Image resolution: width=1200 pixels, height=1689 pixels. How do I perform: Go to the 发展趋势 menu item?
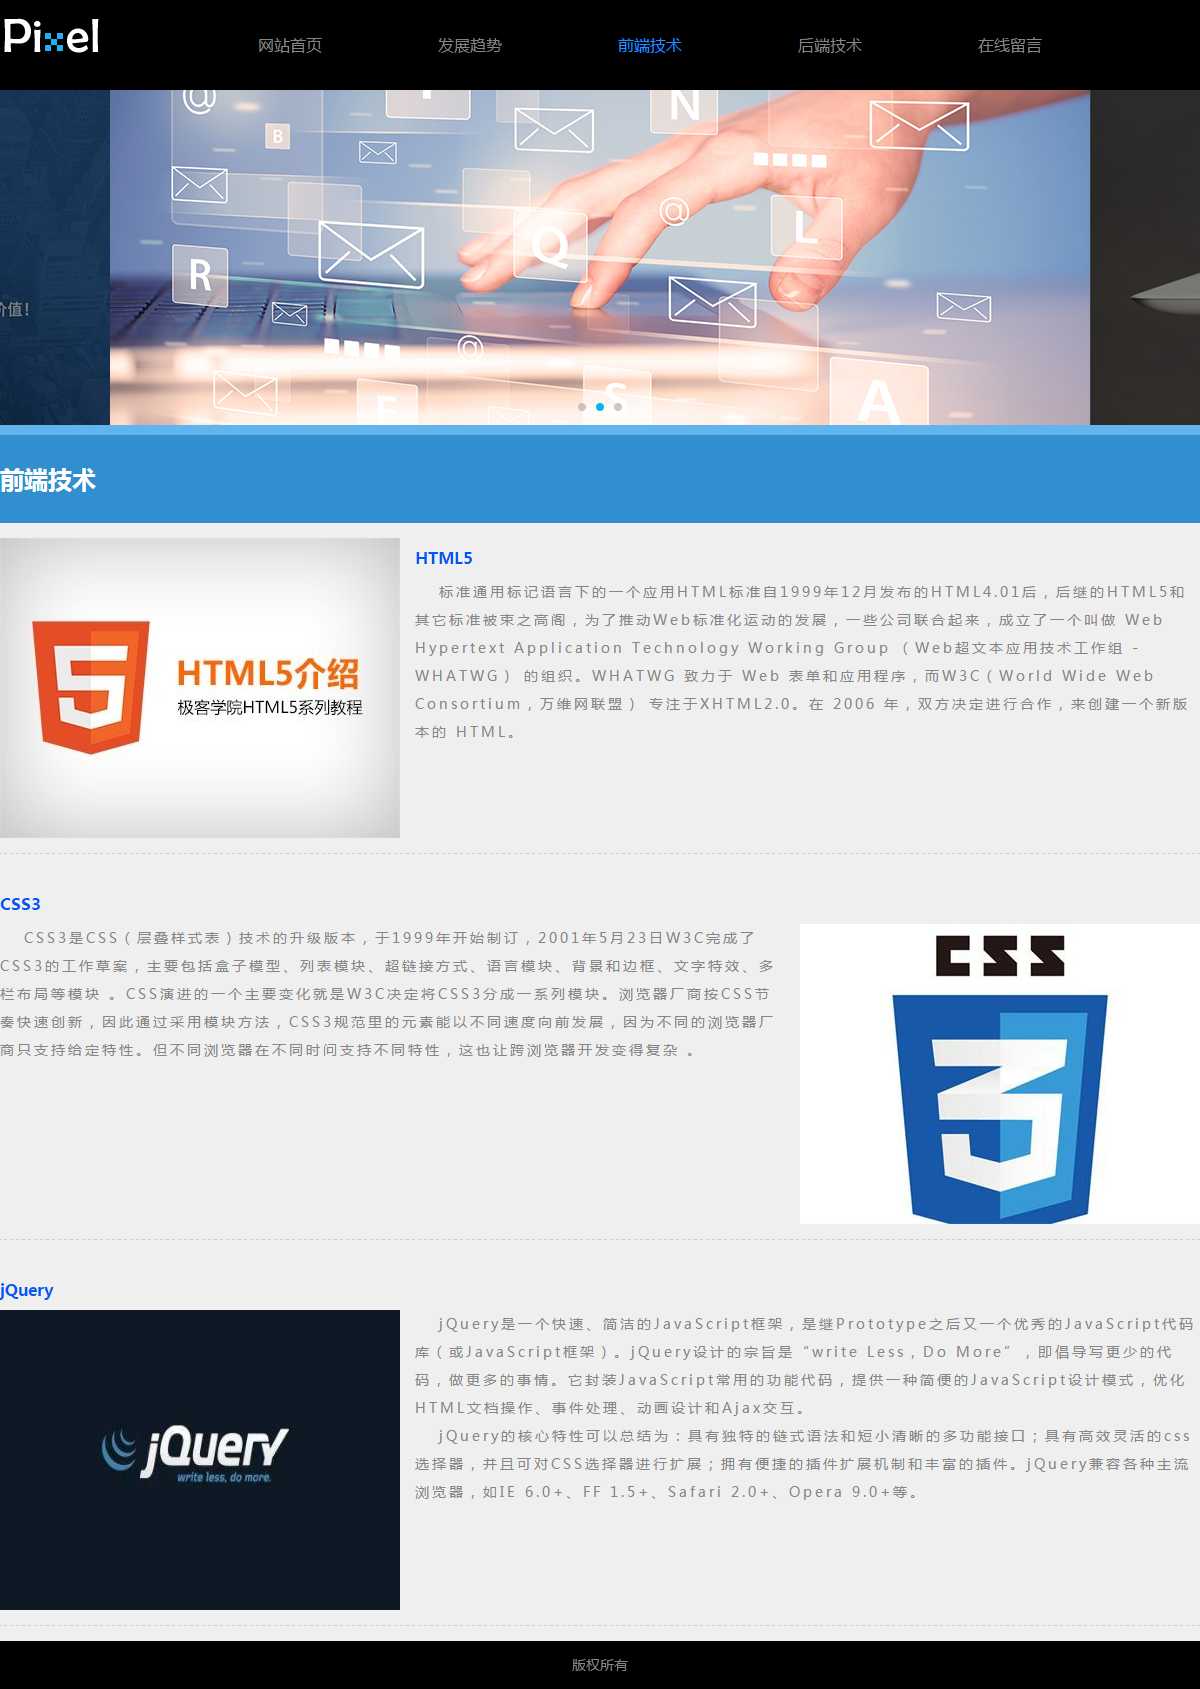pos(470,46)
